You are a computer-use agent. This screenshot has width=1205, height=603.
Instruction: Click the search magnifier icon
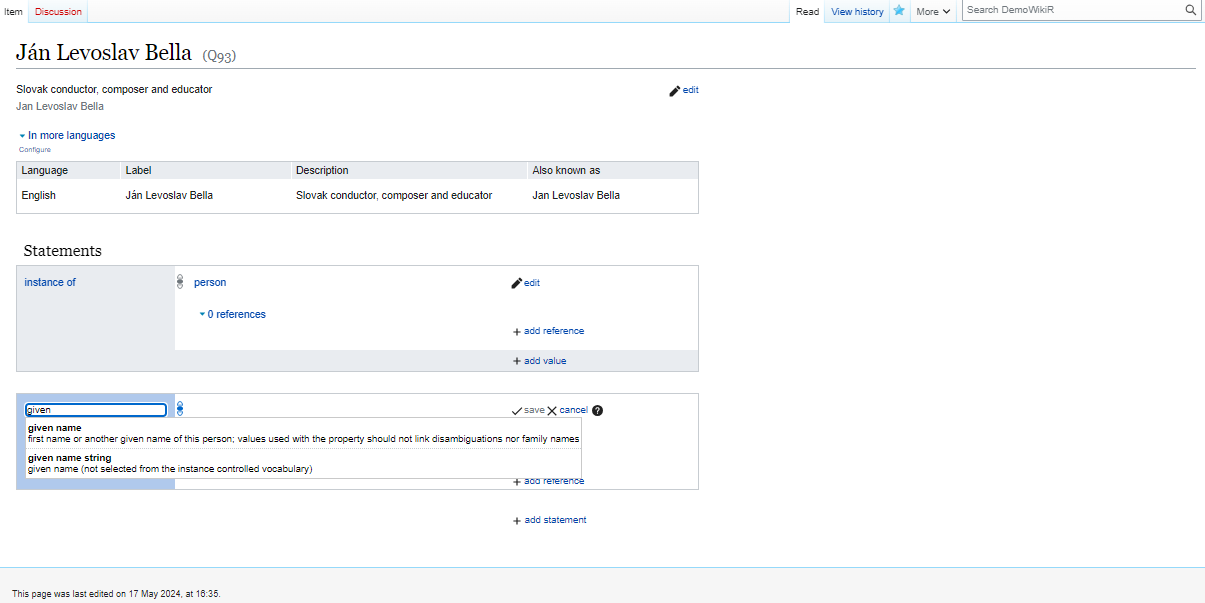(x=1190, y=10)
